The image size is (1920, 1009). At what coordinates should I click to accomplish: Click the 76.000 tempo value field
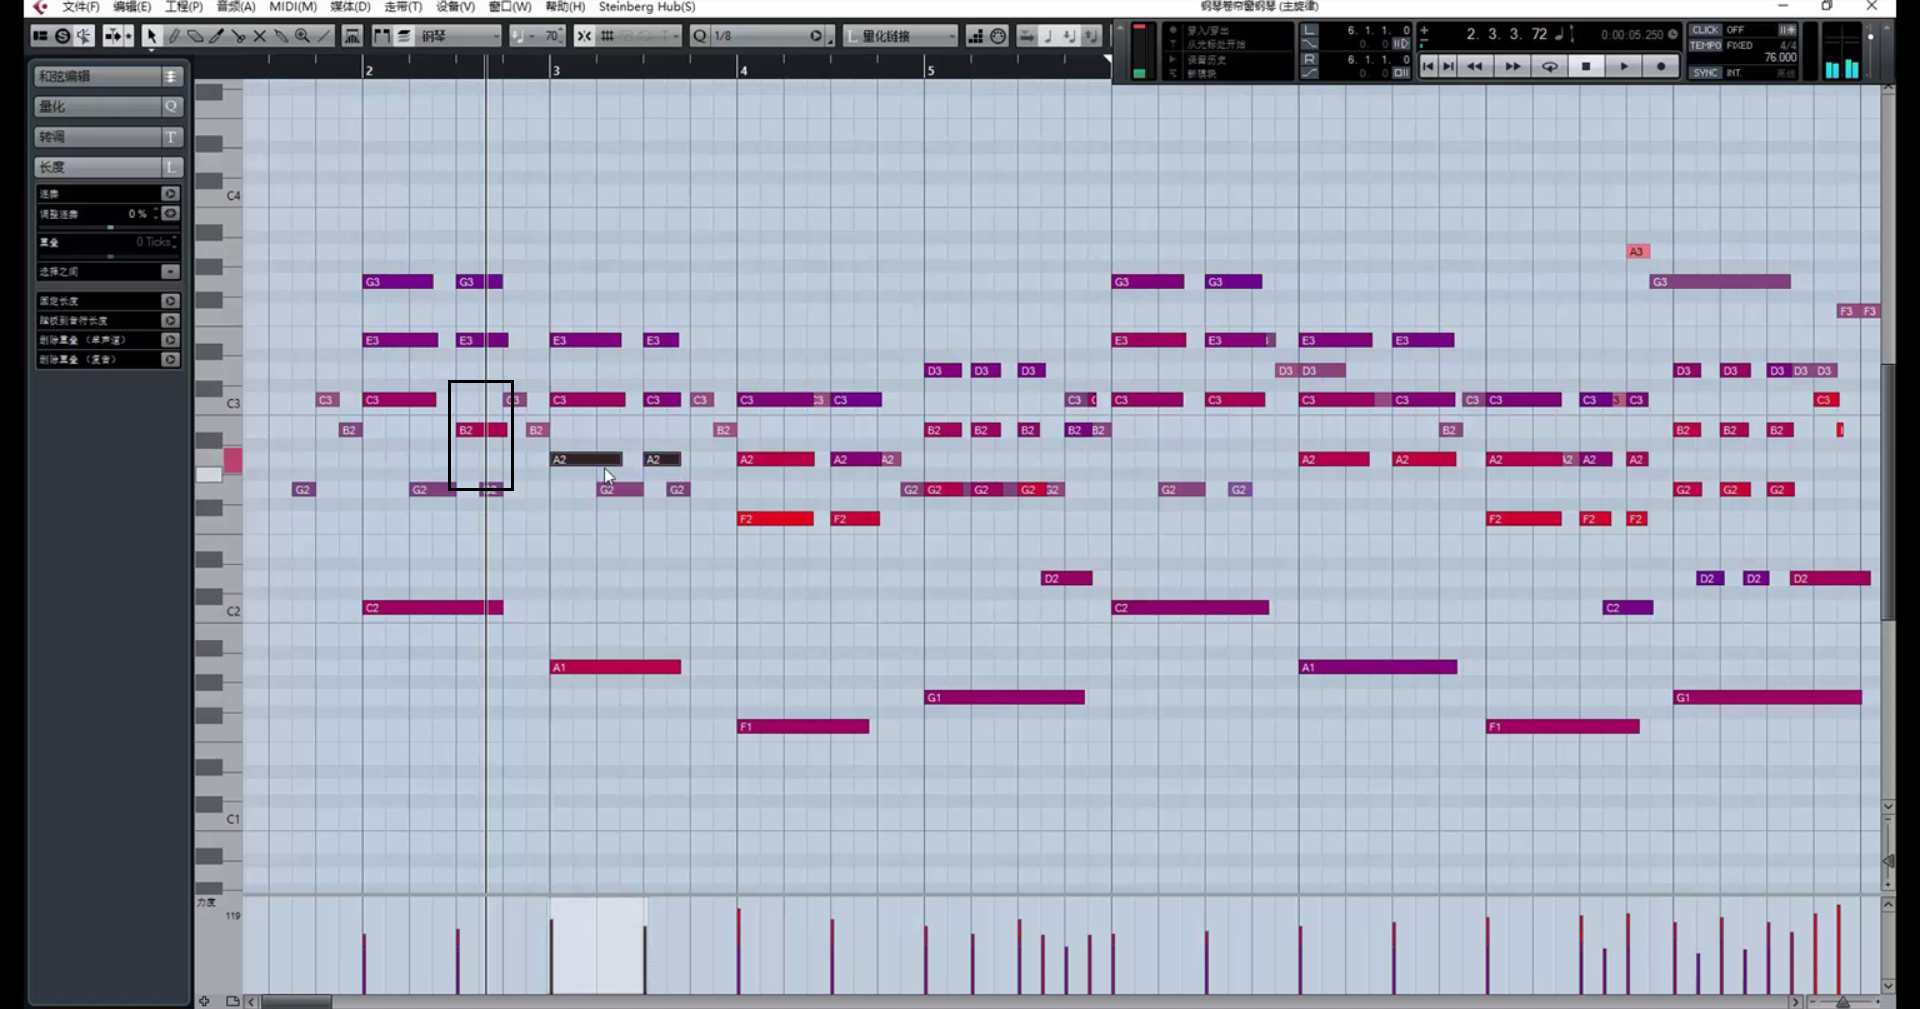coord(1780,58)
